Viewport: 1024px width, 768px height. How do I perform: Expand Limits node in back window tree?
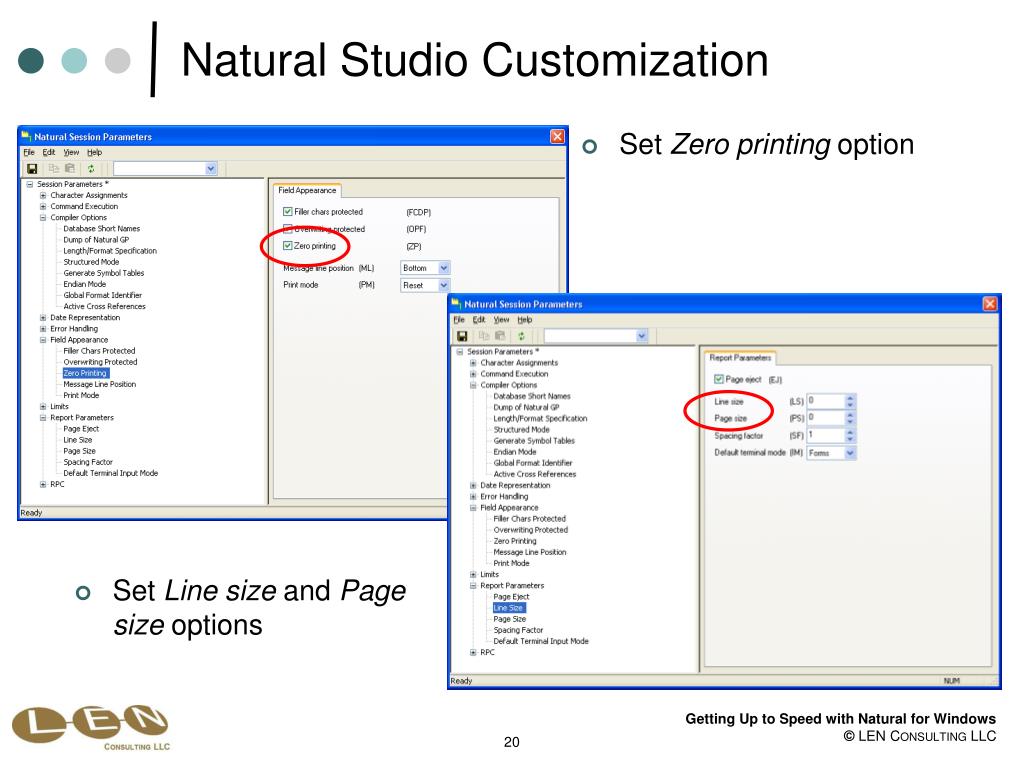pos(43,406)
